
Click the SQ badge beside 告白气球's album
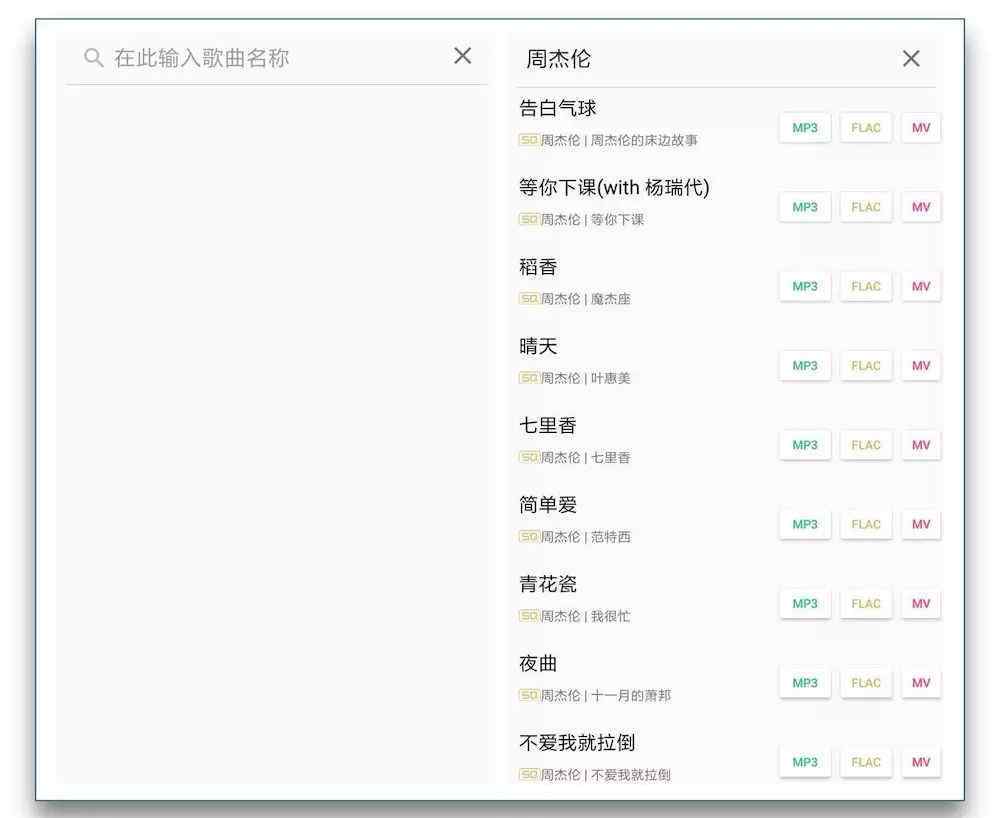pos(529,140)
